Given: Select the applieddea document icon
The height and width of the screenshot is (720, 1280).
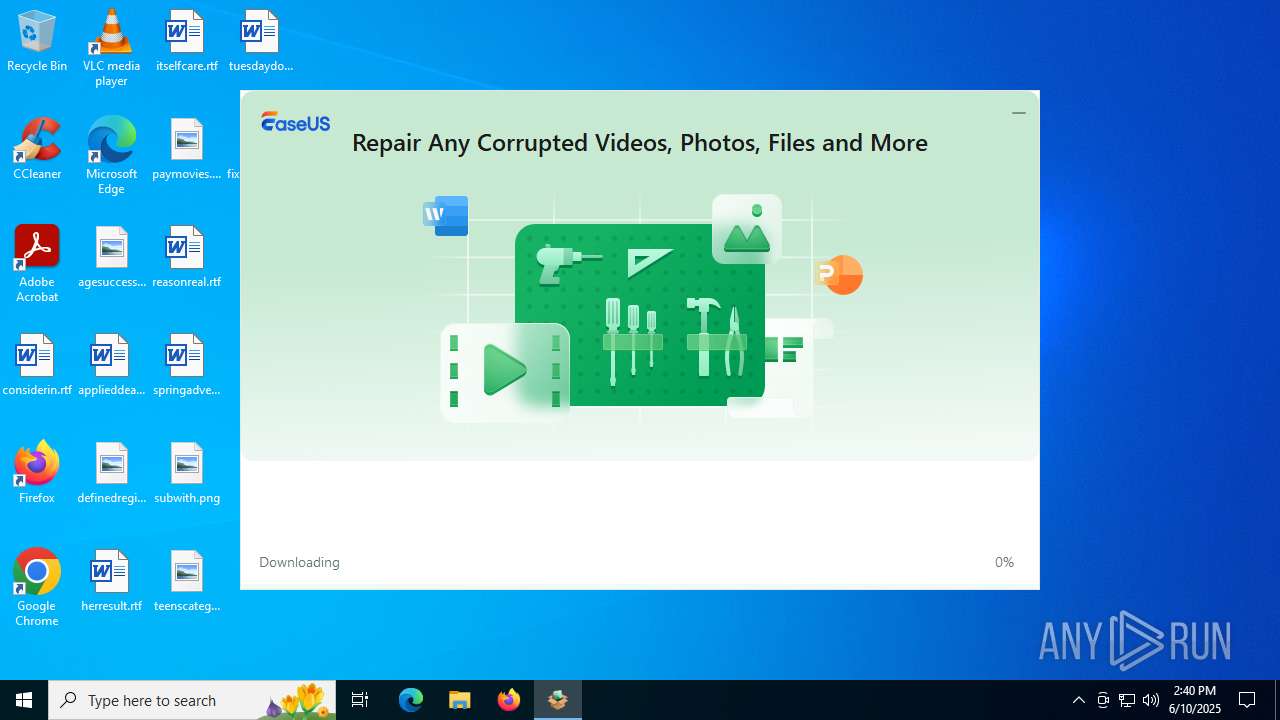Looking at the screenshot, I should 111,366.
